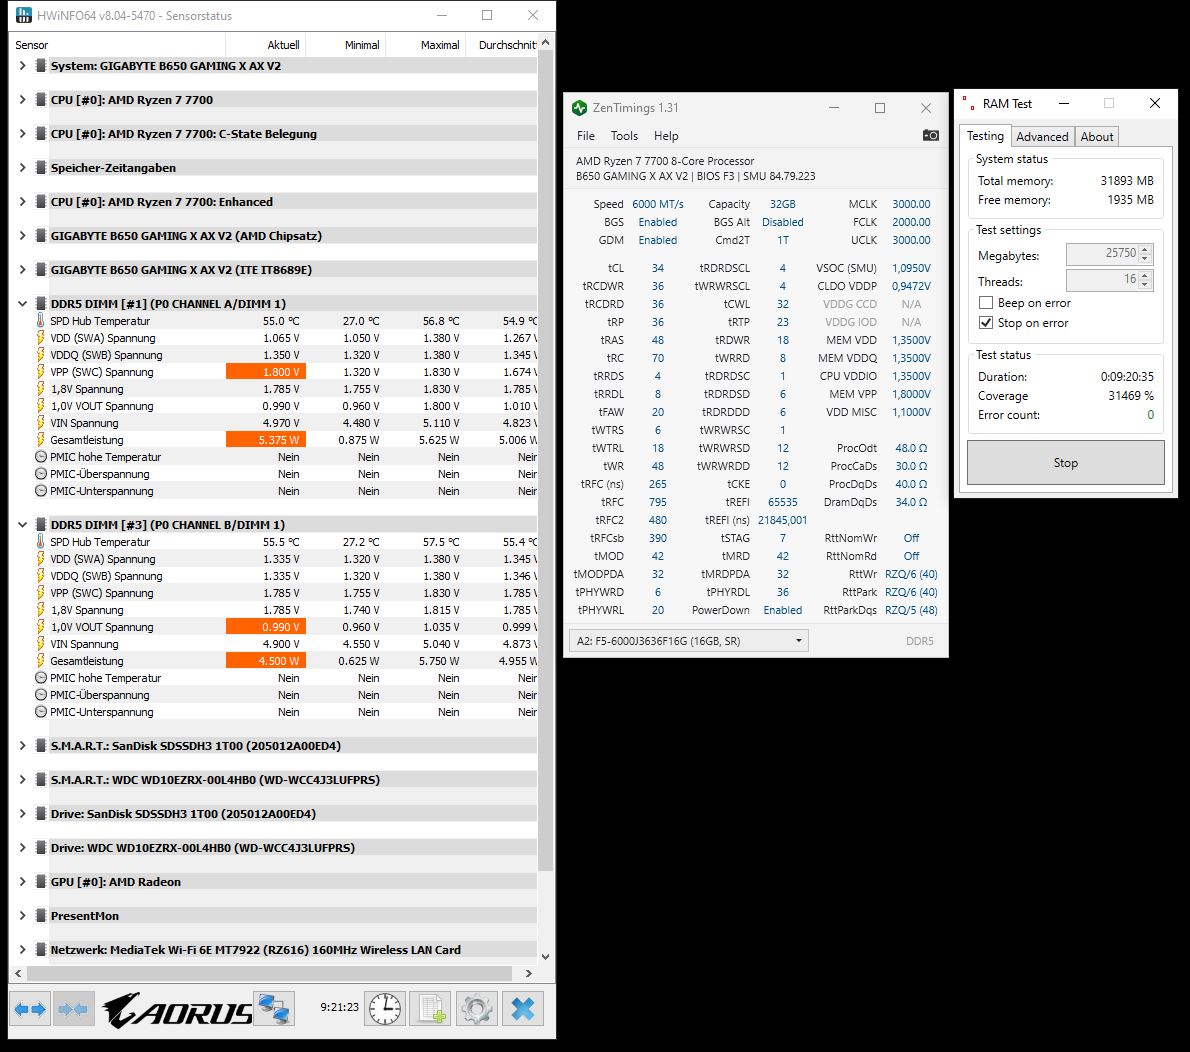Click the Megabytes input field showing 25750
Image resolution: width=1190 pixels, height=1052 pixels.
[x=1102, y=254]
